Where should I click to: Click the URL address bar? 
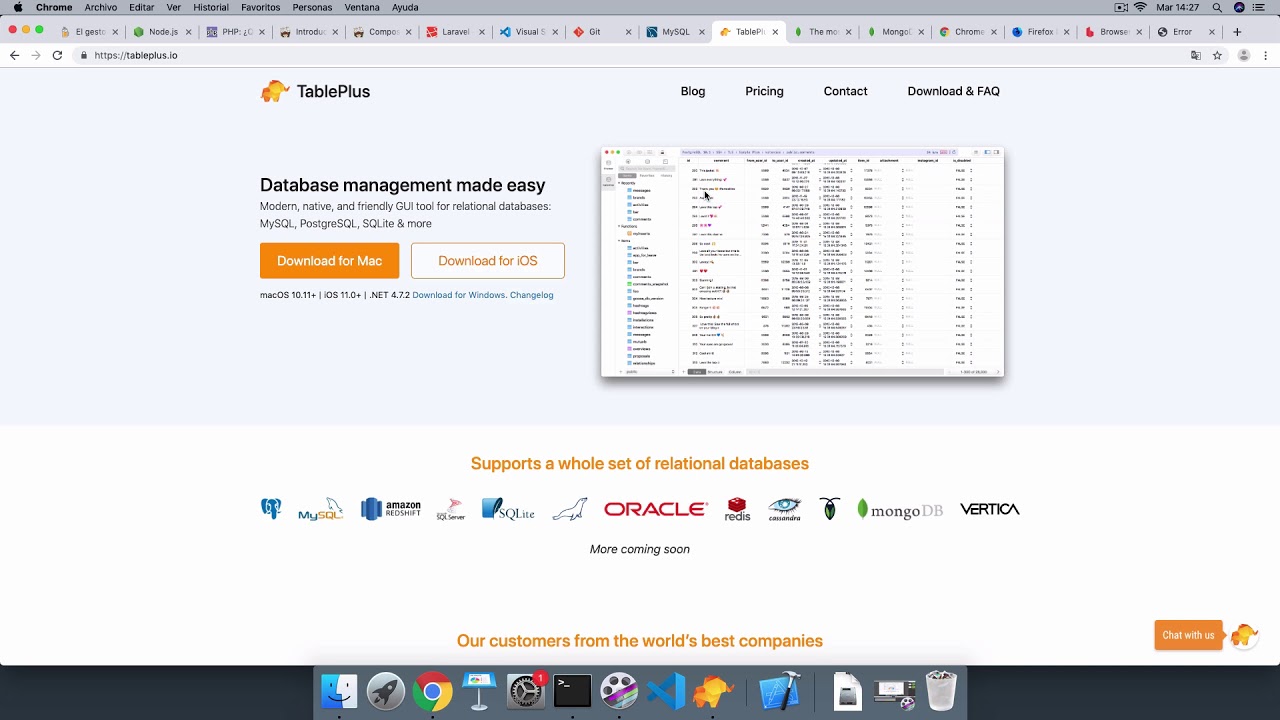pyautogui.click(x=630, y=55)
